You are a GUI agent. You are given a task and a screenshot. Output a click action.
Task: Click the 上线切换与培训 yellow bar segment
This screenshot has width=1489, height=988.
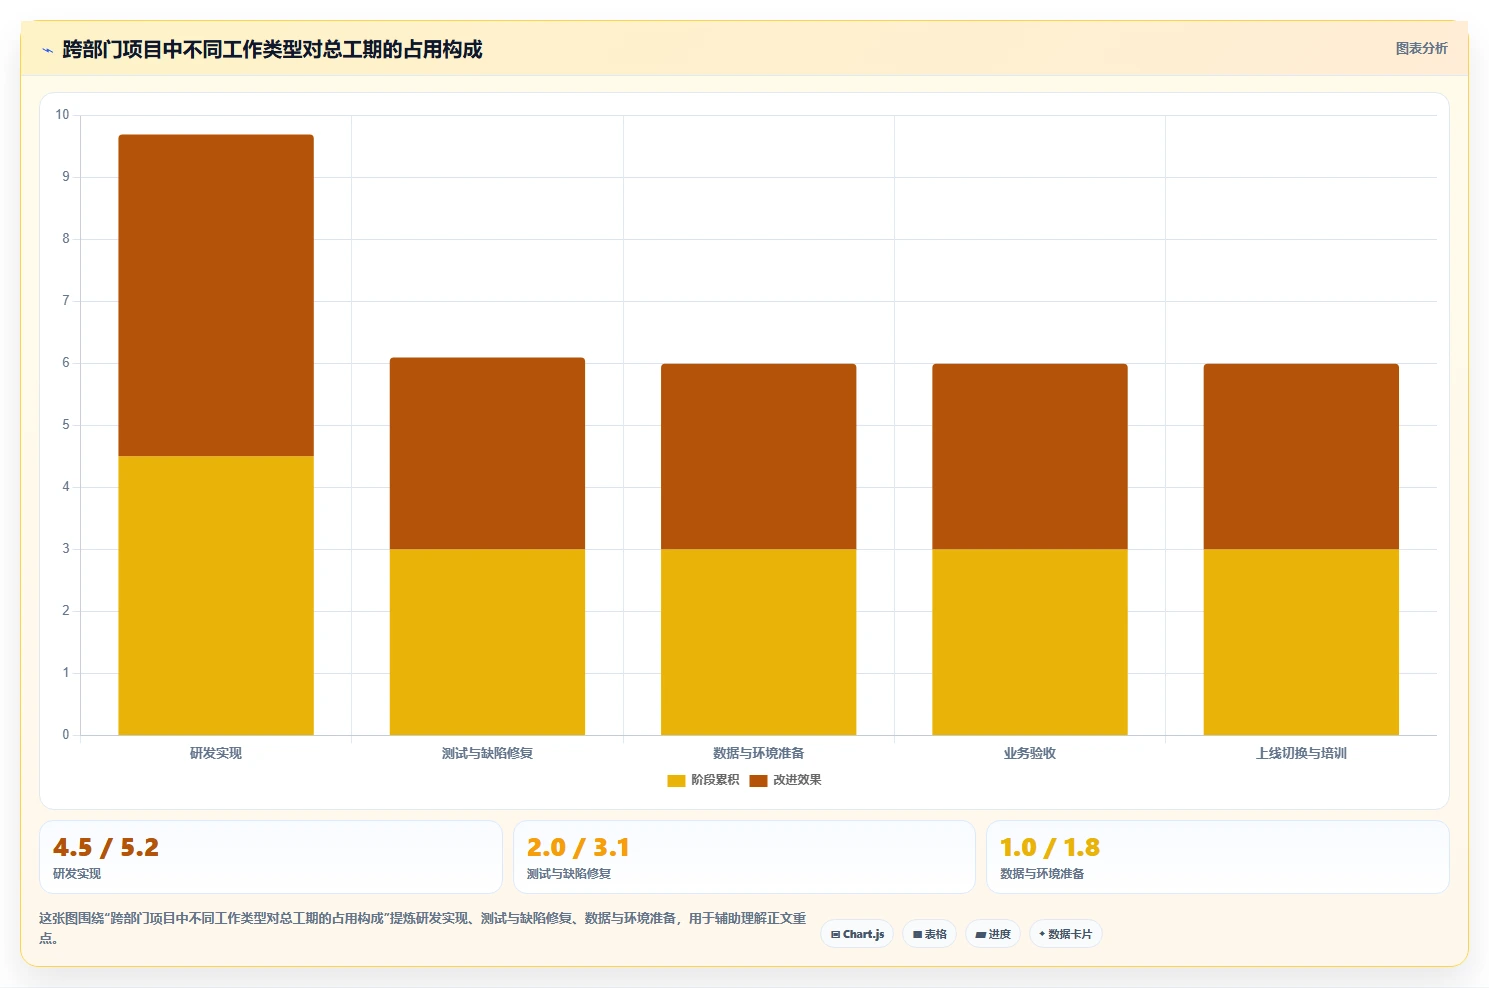click(x=1301, y=642)
